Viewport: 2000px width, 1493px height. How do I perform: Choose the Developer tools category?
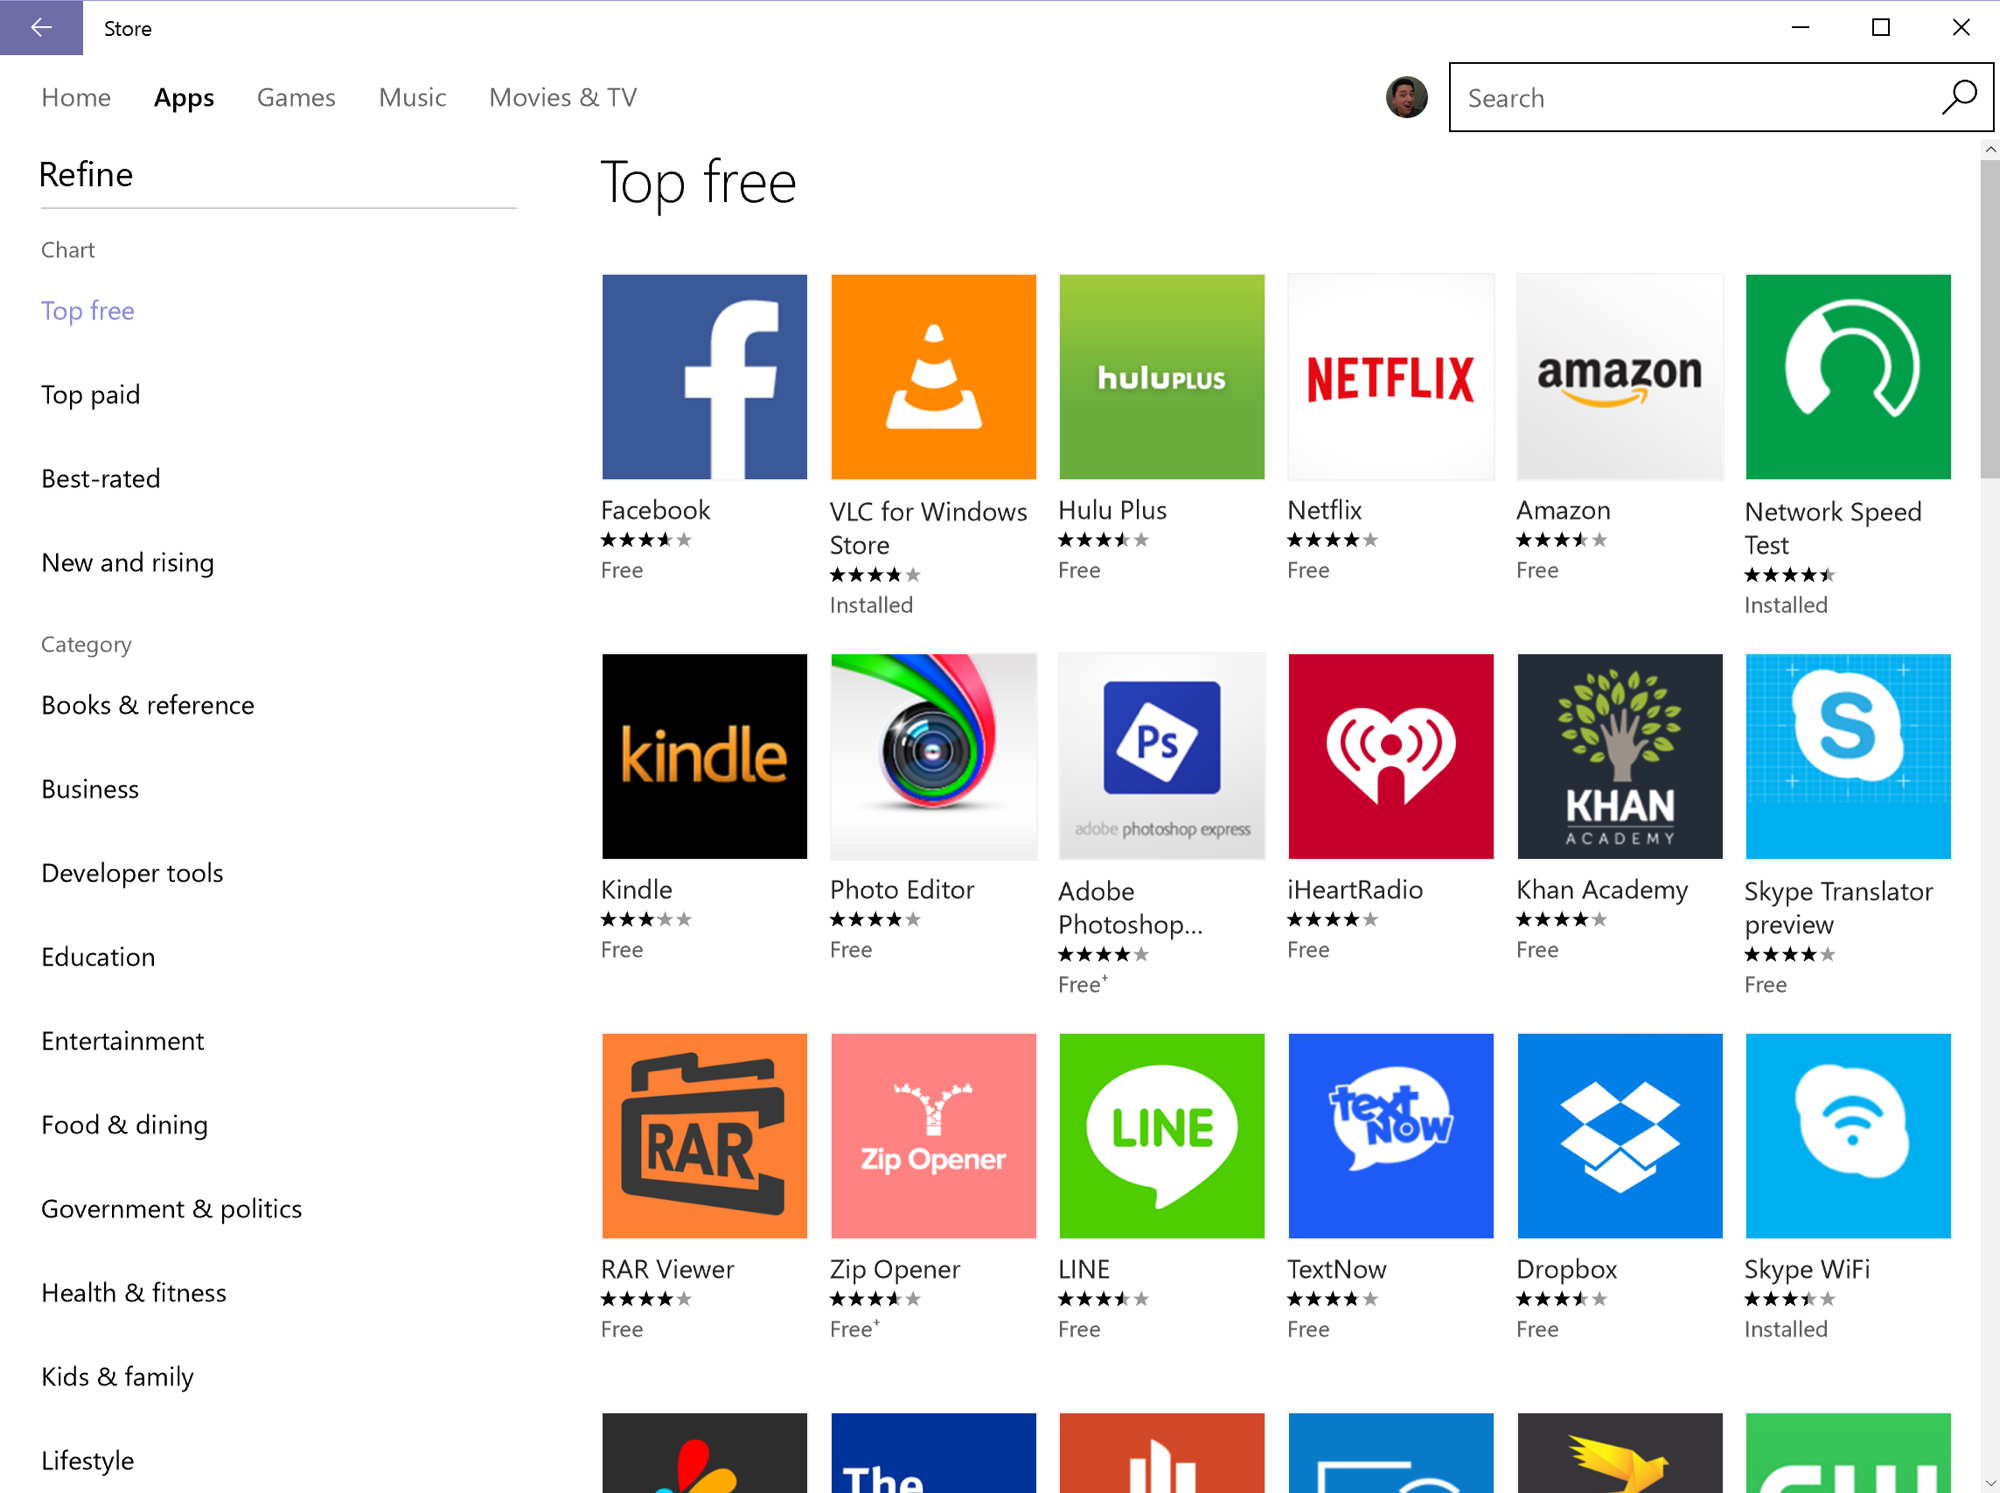point(132,873)
